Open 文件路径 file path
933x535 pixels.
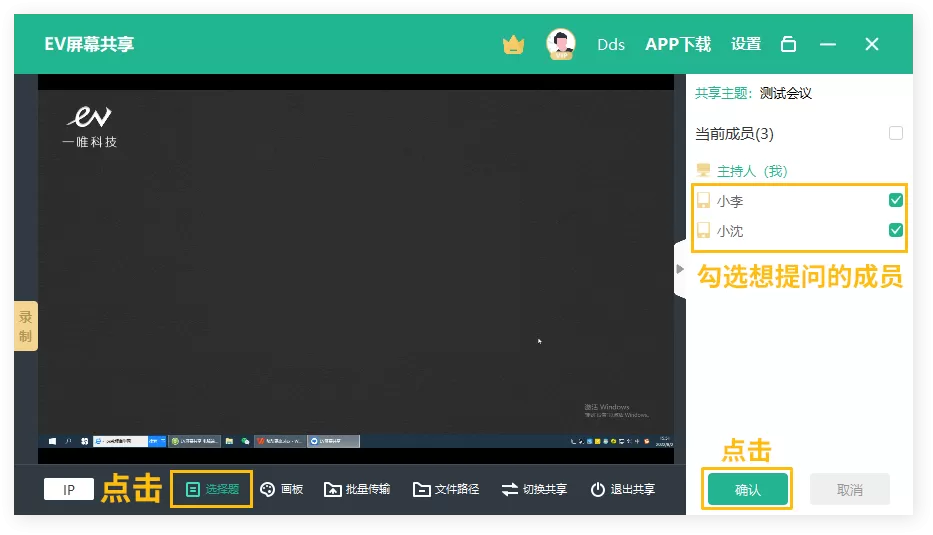coord(446,489)
